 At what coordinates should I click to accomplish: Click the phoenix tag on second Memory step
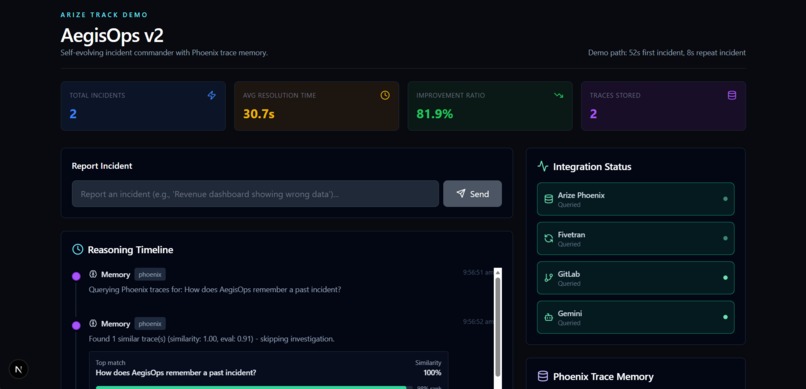pos(150,324)
